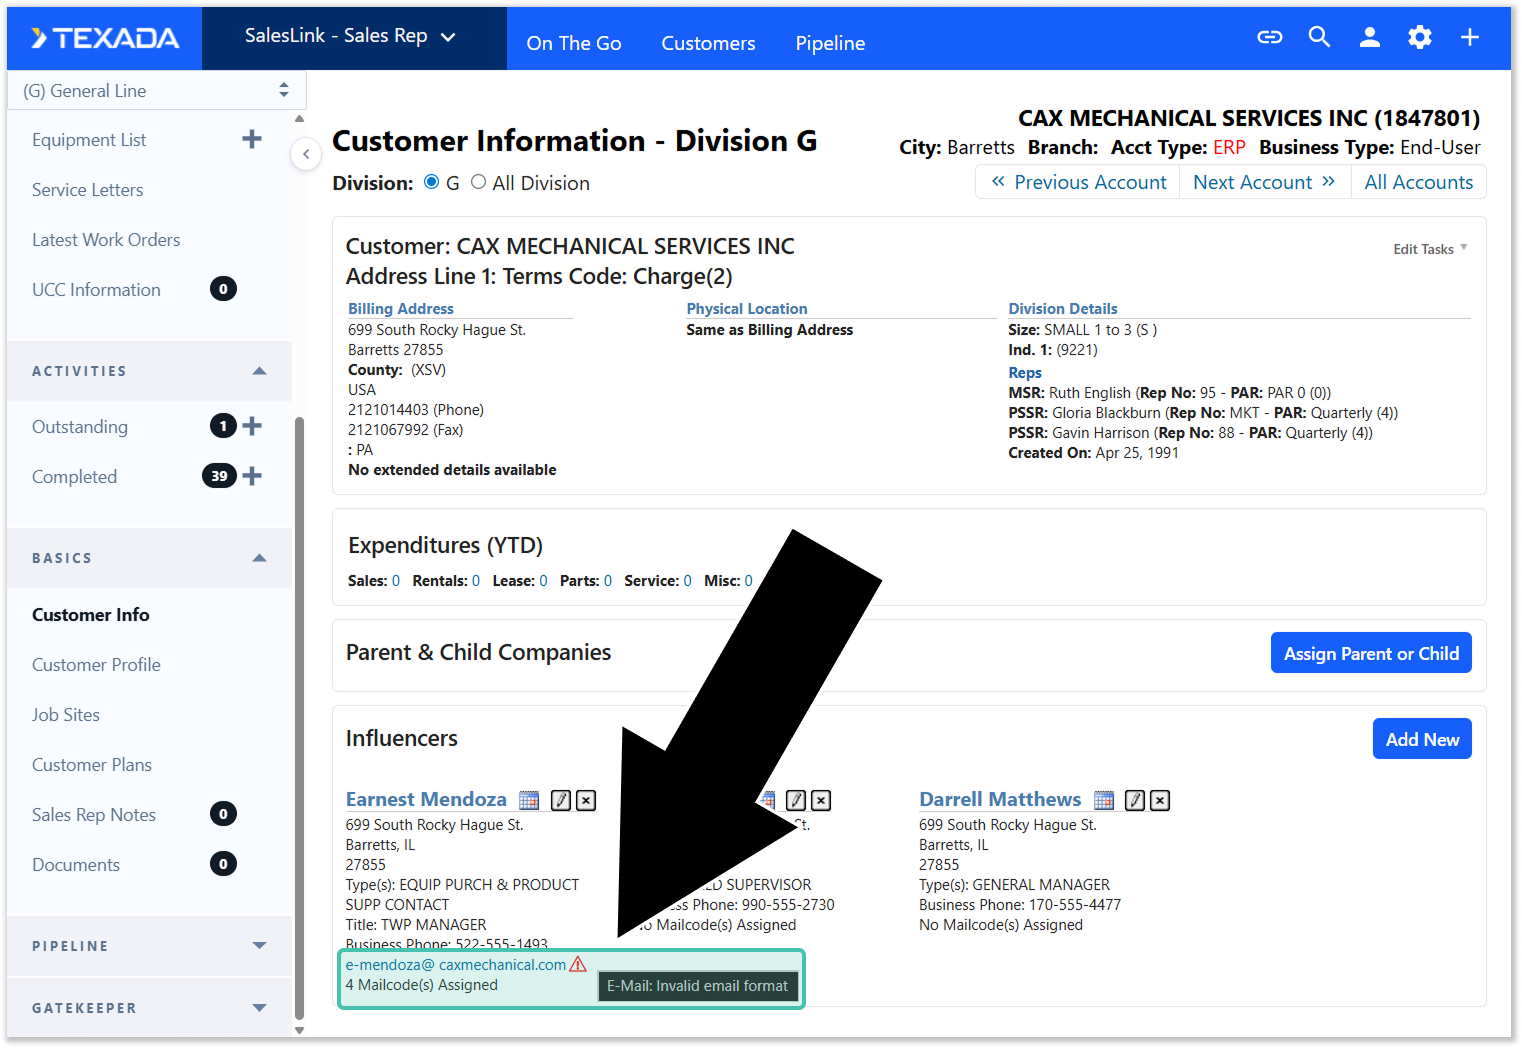This screenshot has height=1048, width=1522.
Task: Click the plus icon next to Equipment List
Action: (x=252, y=140)
